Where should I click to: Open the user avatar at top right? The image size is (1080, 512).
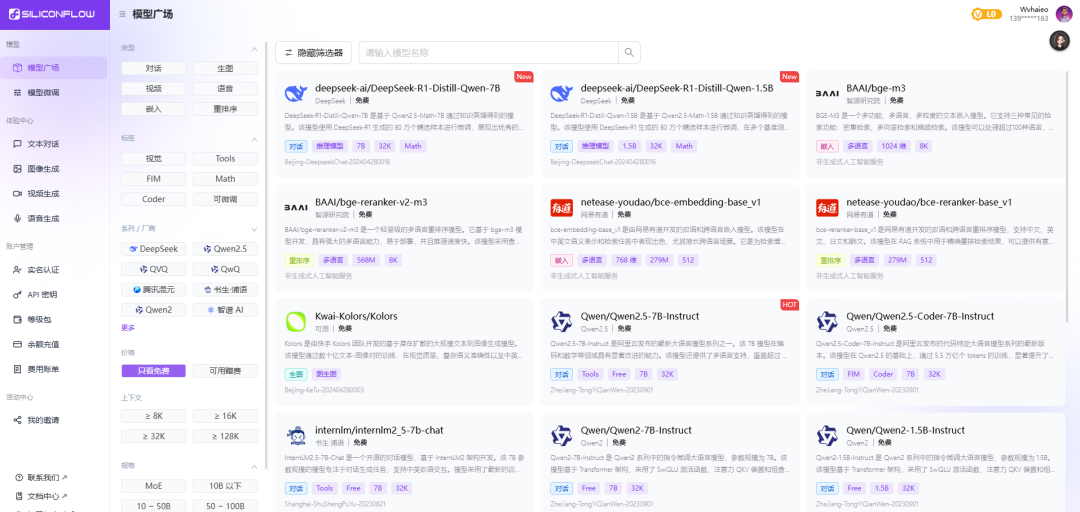[x=1063, y=14]
